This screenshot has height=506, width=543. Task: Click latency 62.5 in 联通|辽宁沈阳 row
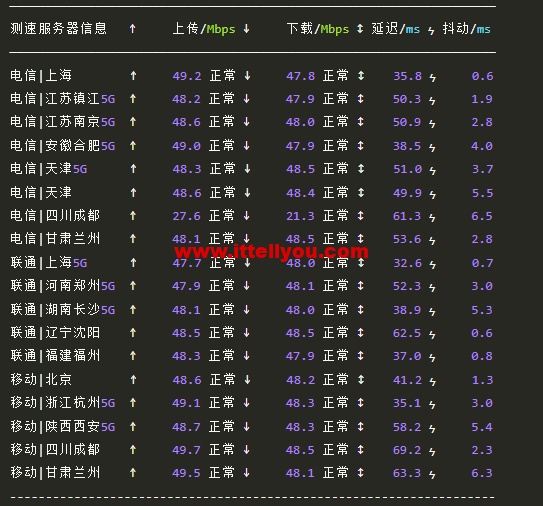(407, 333)
